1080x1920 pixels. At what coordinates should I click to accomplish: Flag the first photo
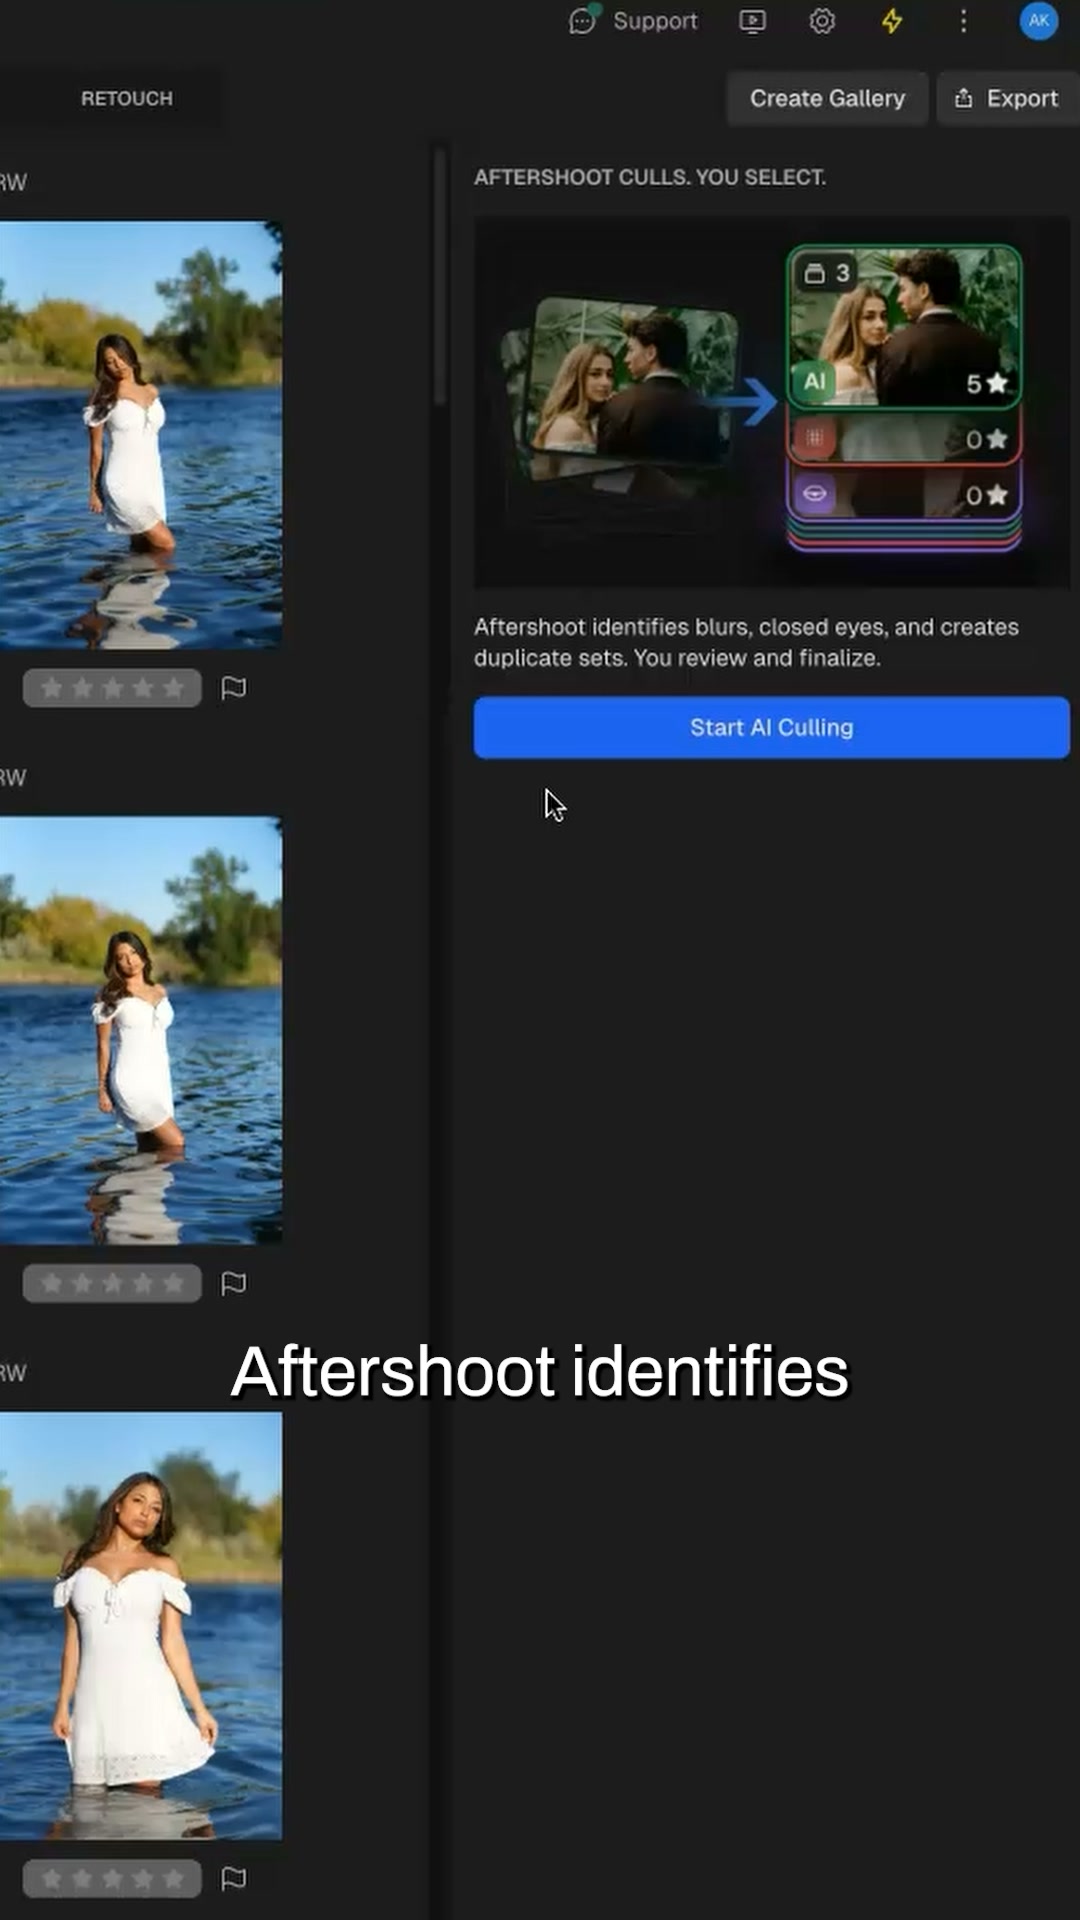pyautogui.click(x=234, y=688)
